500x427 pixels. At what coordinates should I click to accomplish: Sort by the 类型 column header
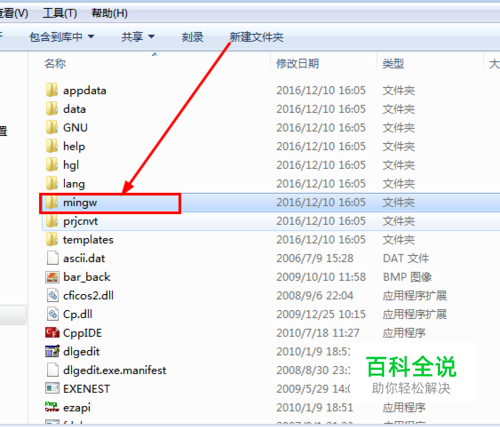click(x=393, y=63)
